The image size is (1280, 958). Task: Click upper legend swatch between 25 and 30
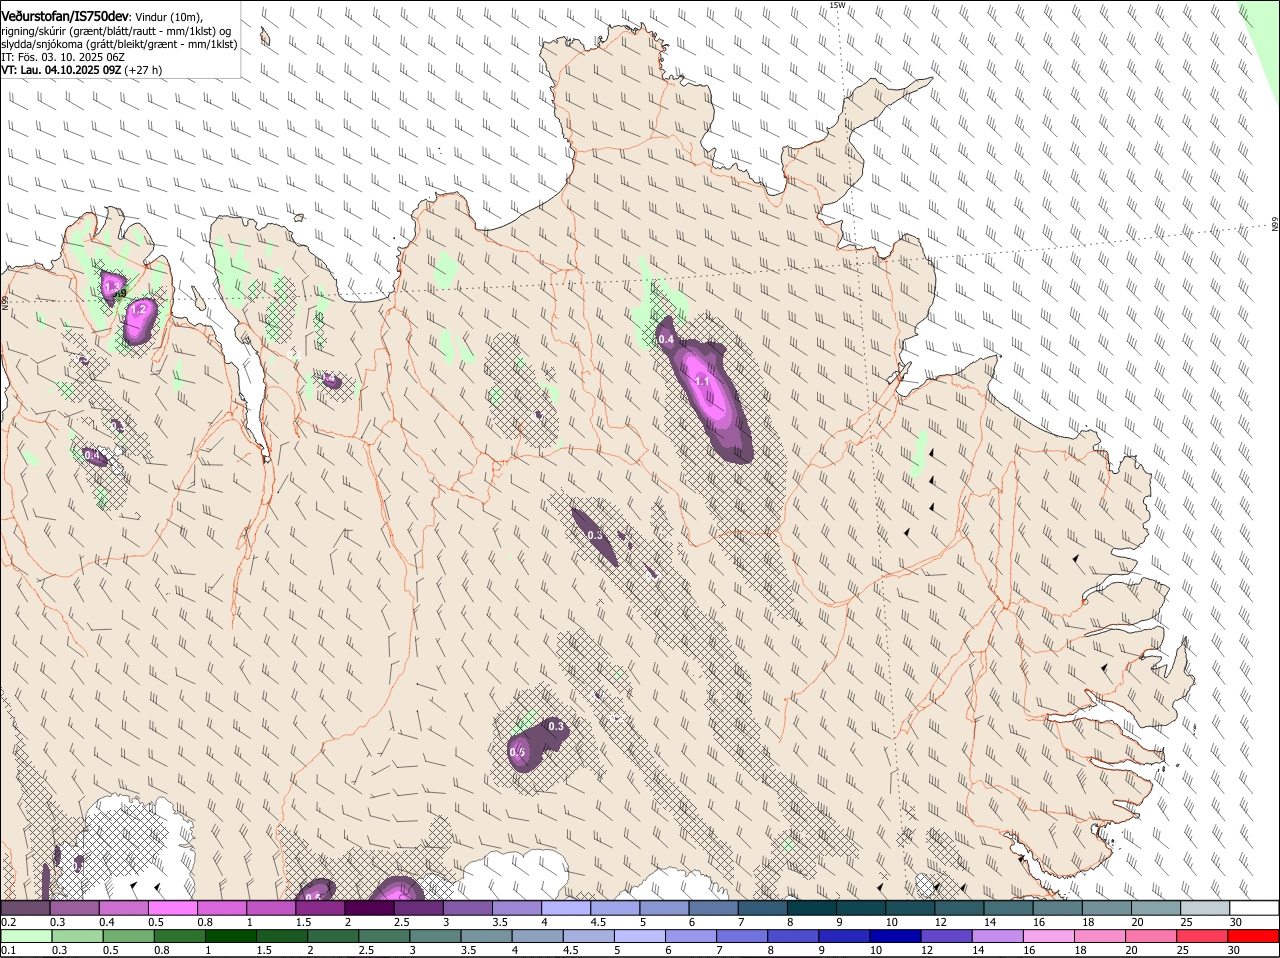[1206, 908]
